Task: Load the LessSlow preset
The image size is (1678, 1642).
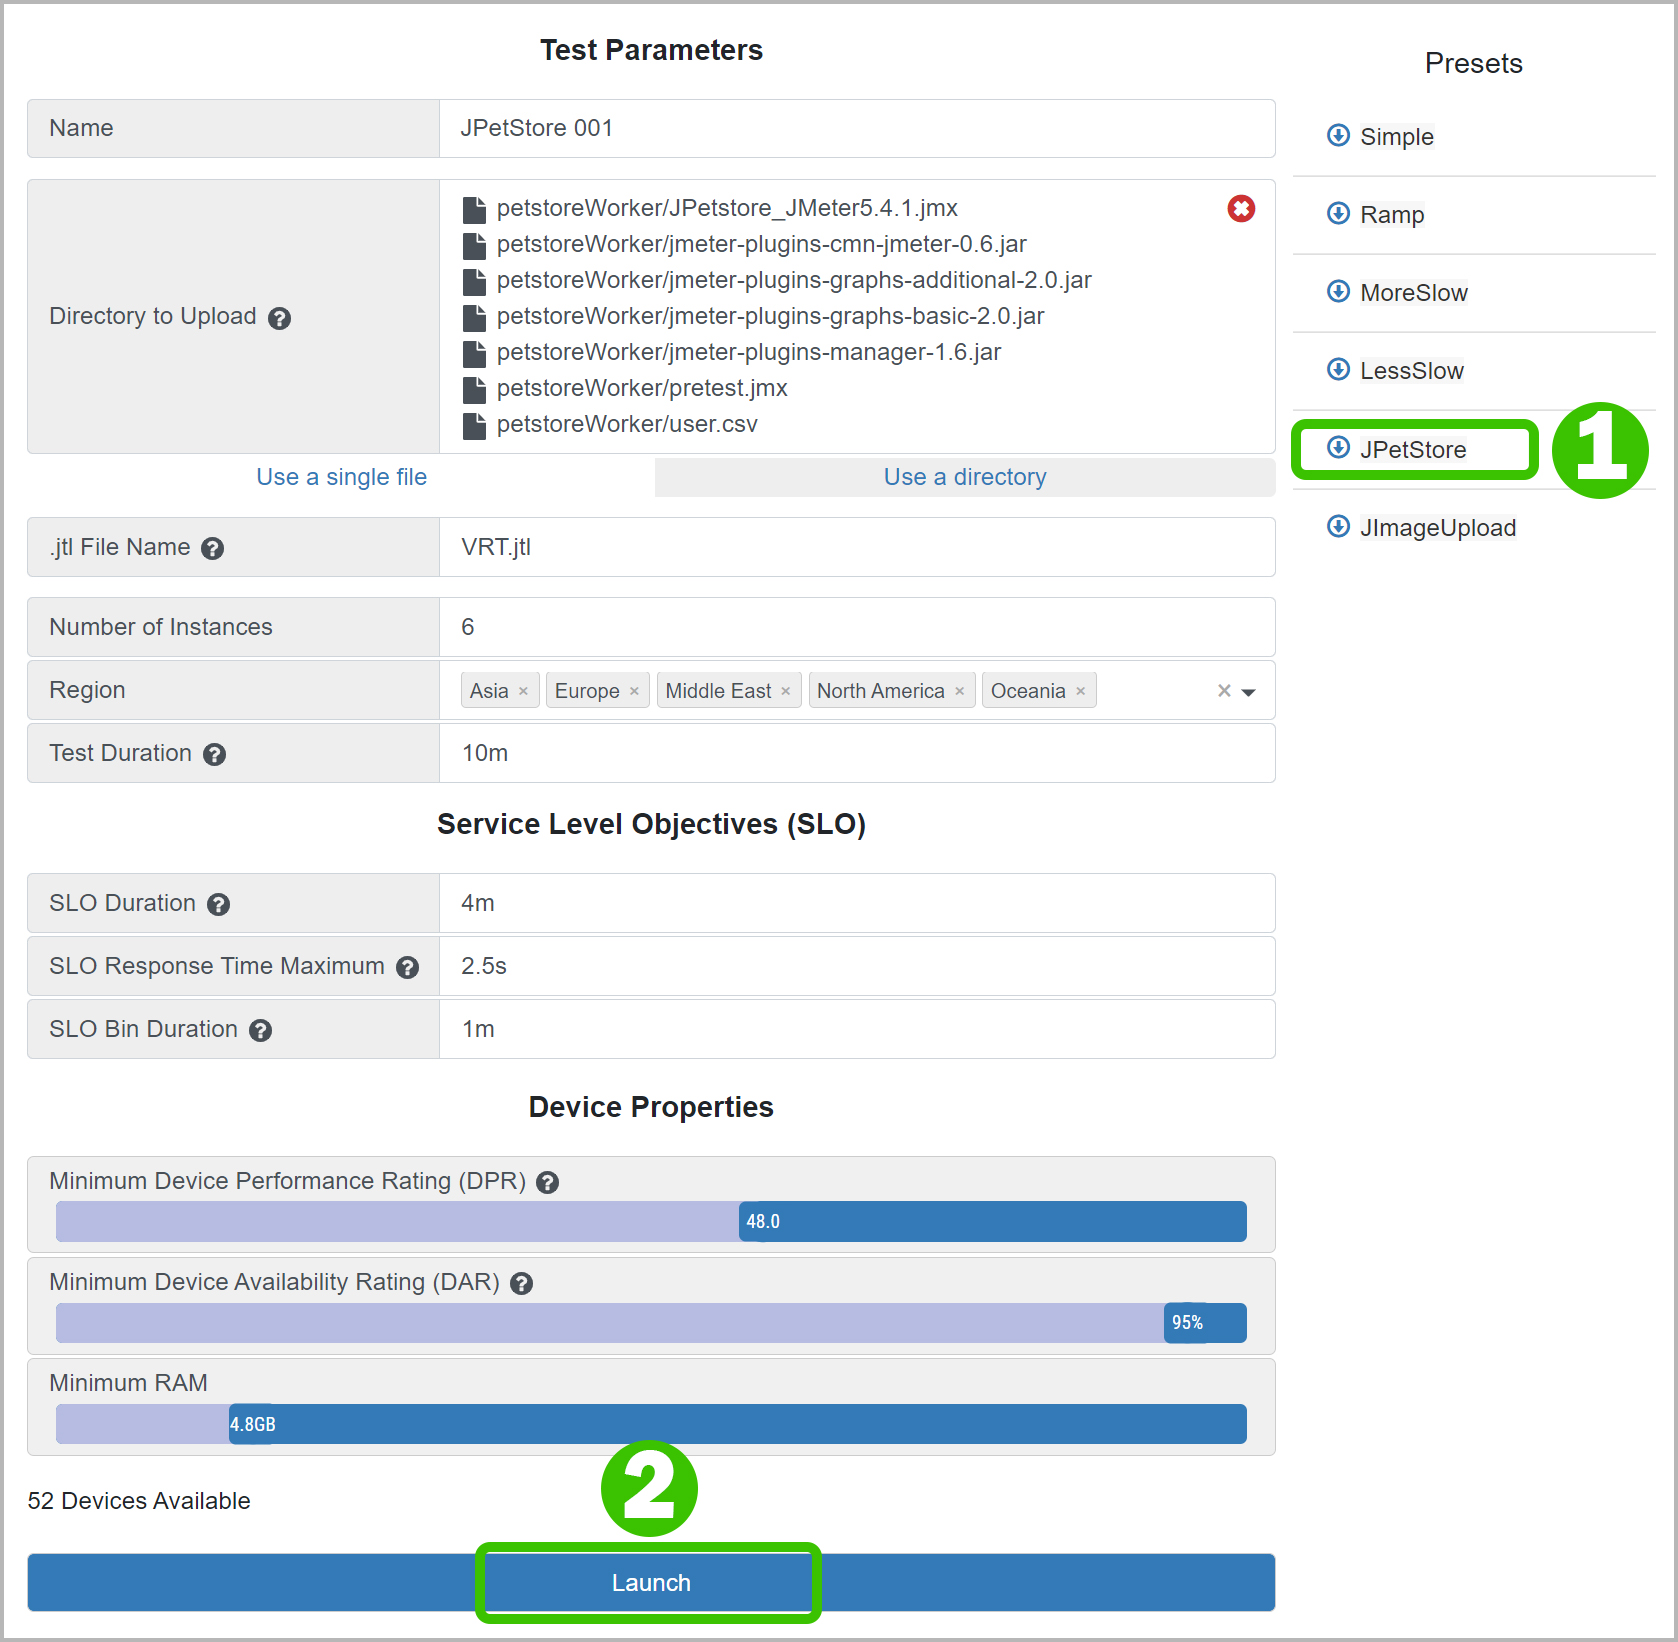Action: (1411, 371)
